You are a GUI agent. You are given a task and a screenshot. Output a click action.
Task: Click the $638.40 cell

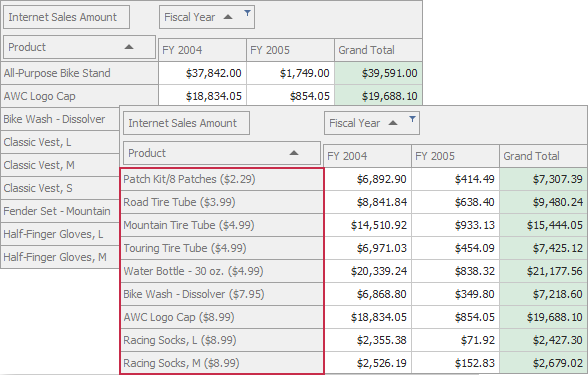pos(456,202)
